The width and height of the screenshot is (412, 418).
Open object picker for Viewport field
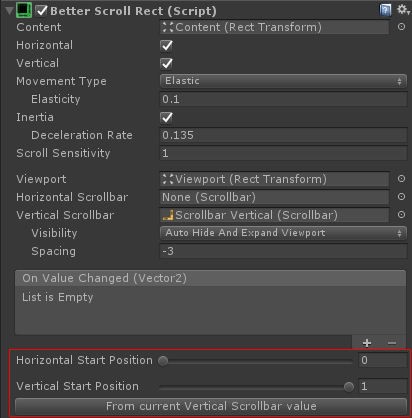[401, 179]
